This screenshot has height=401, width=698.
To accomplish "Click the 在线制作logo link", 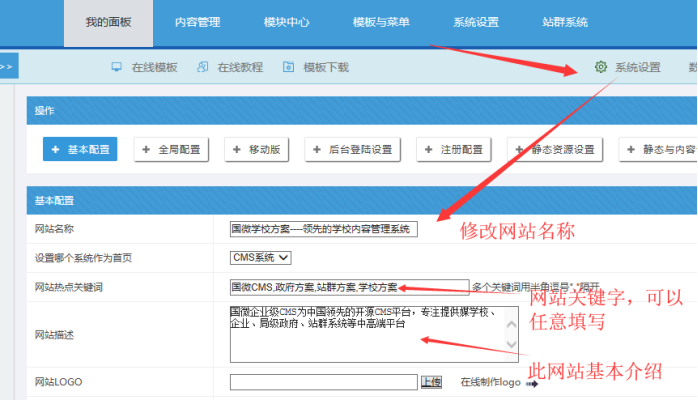I will pos(490,382).
